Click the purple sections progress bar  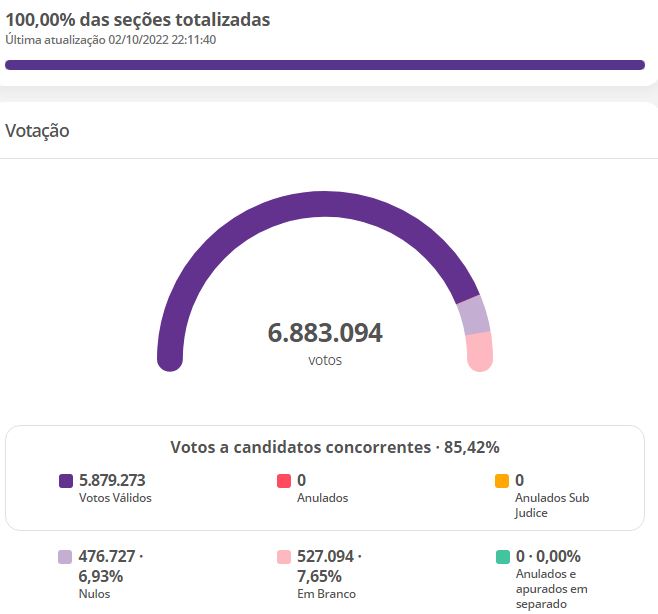[x=325, y=65]
